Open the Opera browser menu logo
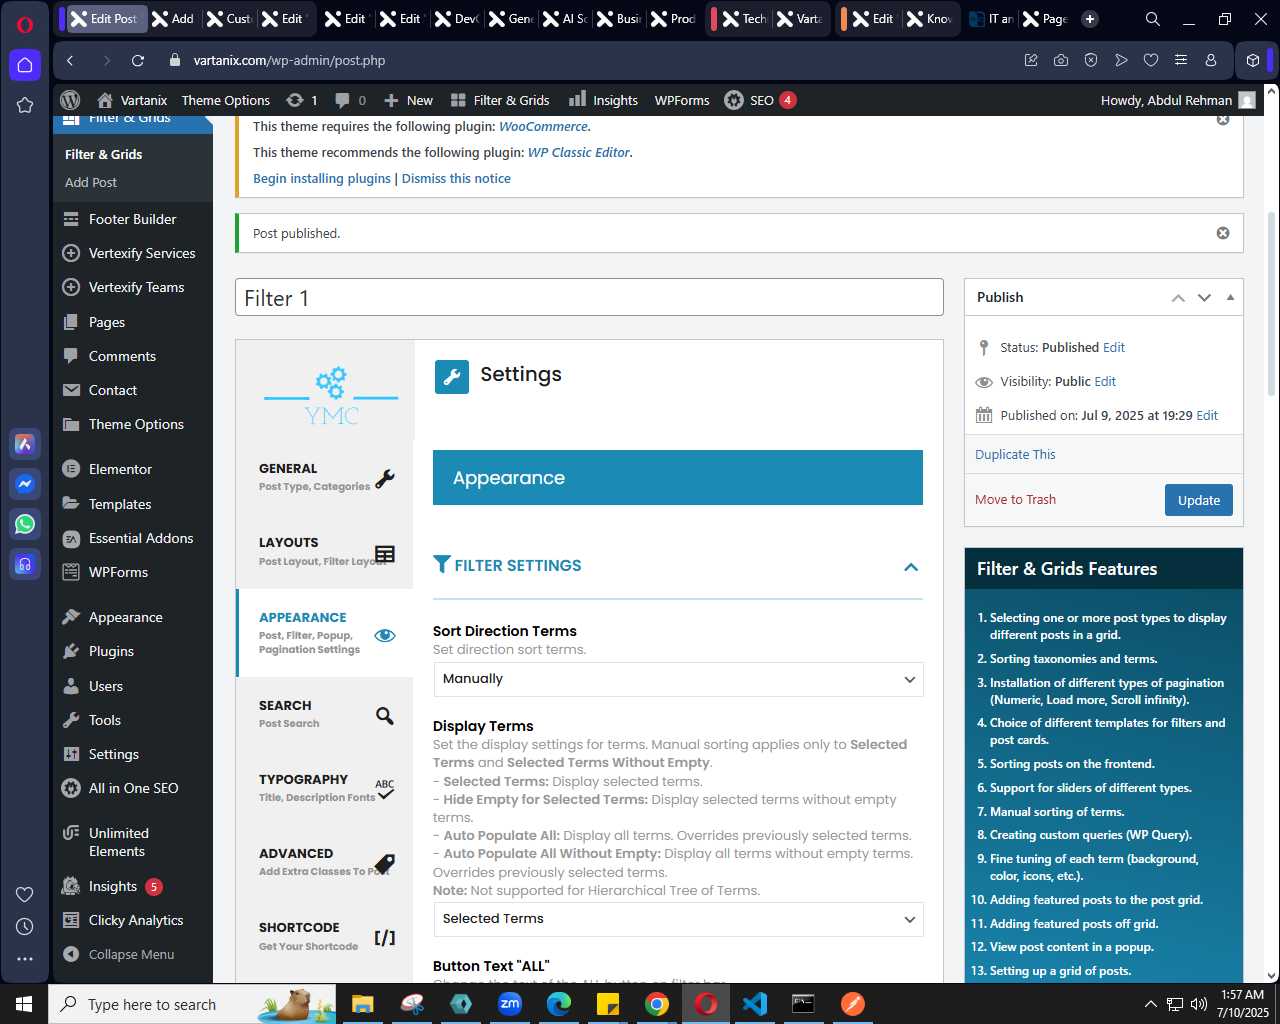The width and height of the screenshot is (1280, 1024). tap(25, 25)
